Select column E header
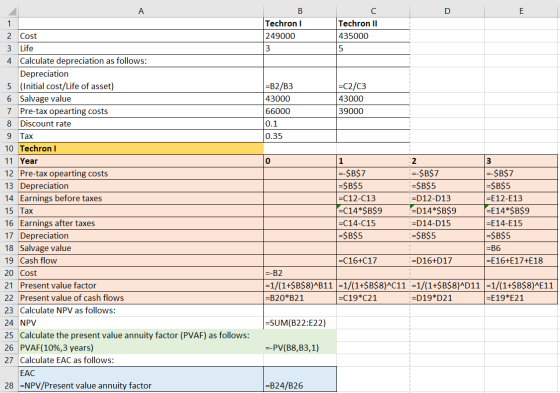The image size is (560, 393). click(x=521, y=11)
